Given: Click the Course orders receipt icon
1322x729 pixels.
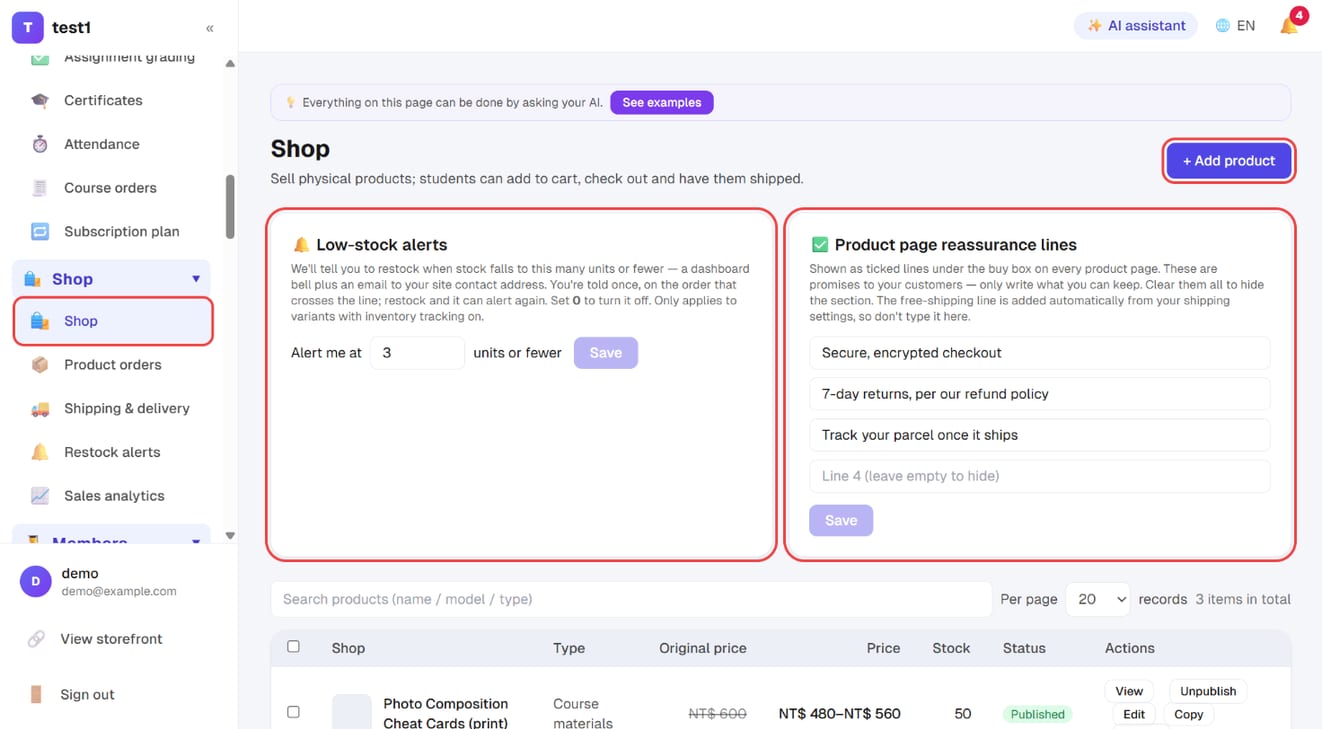Looking at the screenshot, I should click(x=40, y=188).
